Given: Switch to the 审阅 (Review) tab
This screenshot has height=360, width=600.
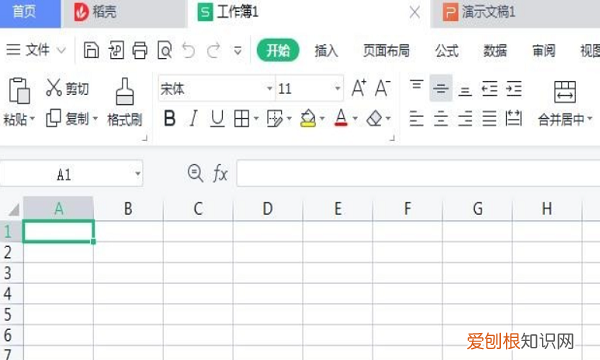Looking at the screenshot, I should click(544, 50).
